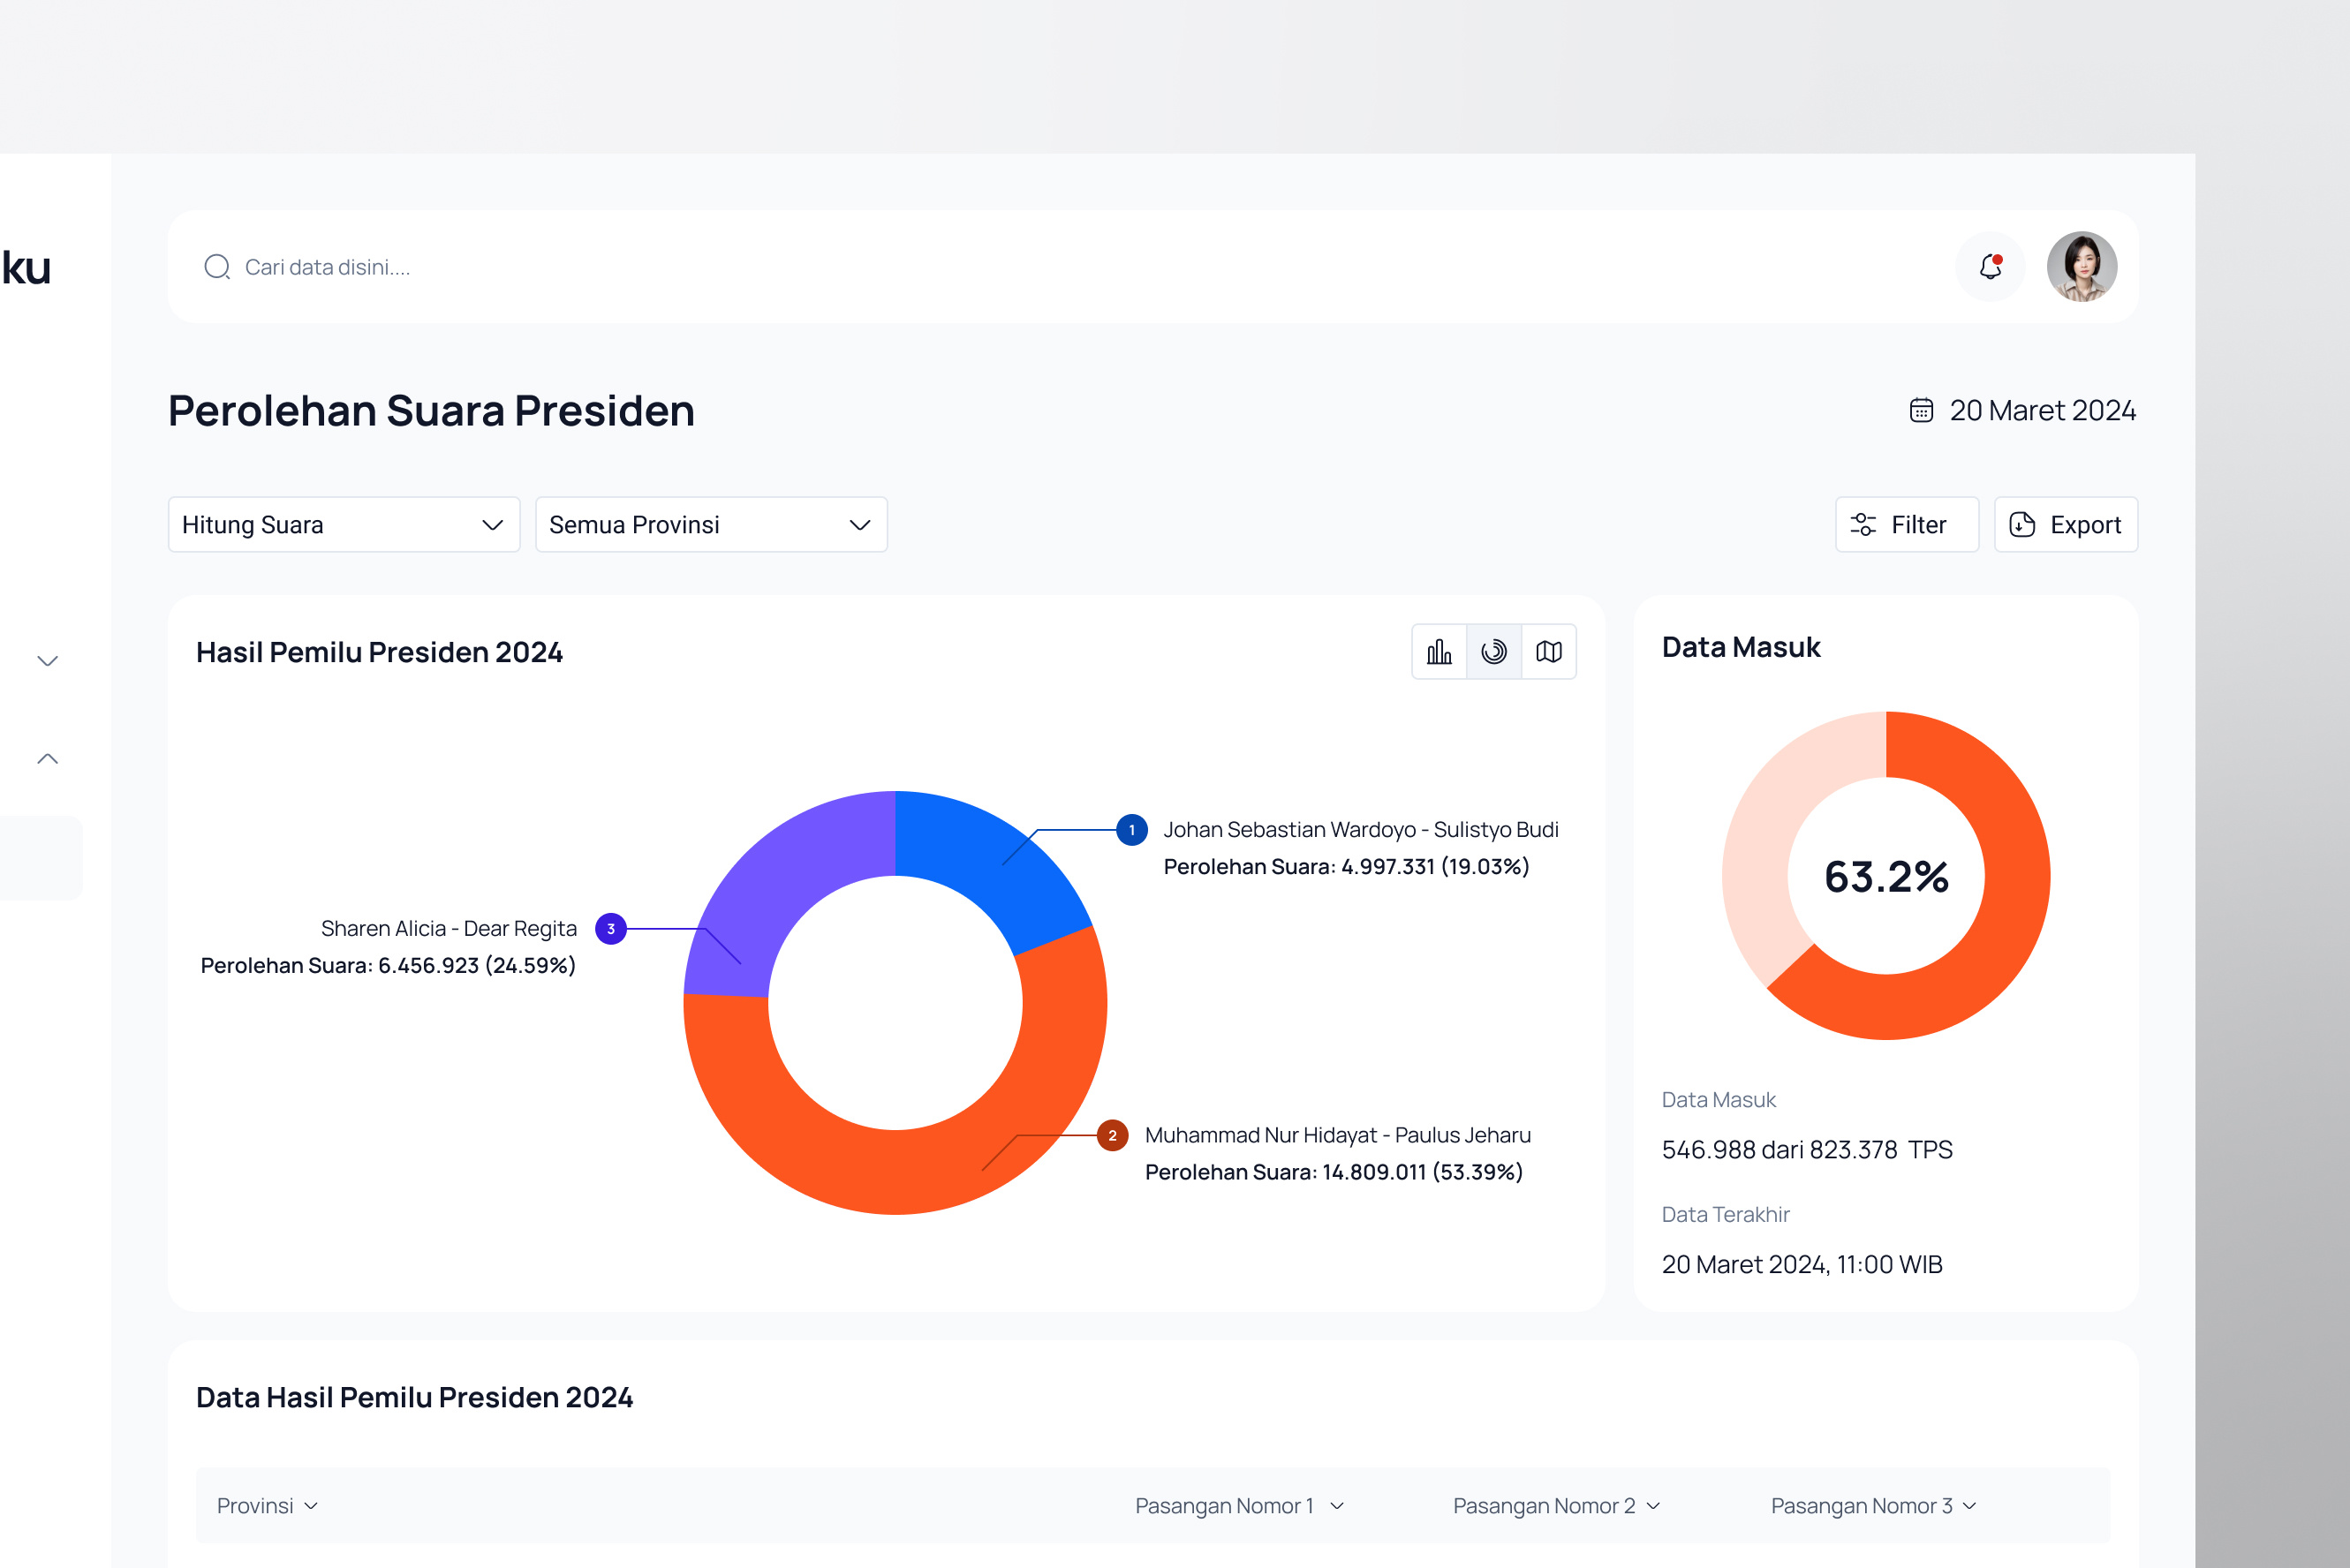Click the download icon inside Export button

pos(2023,524)
